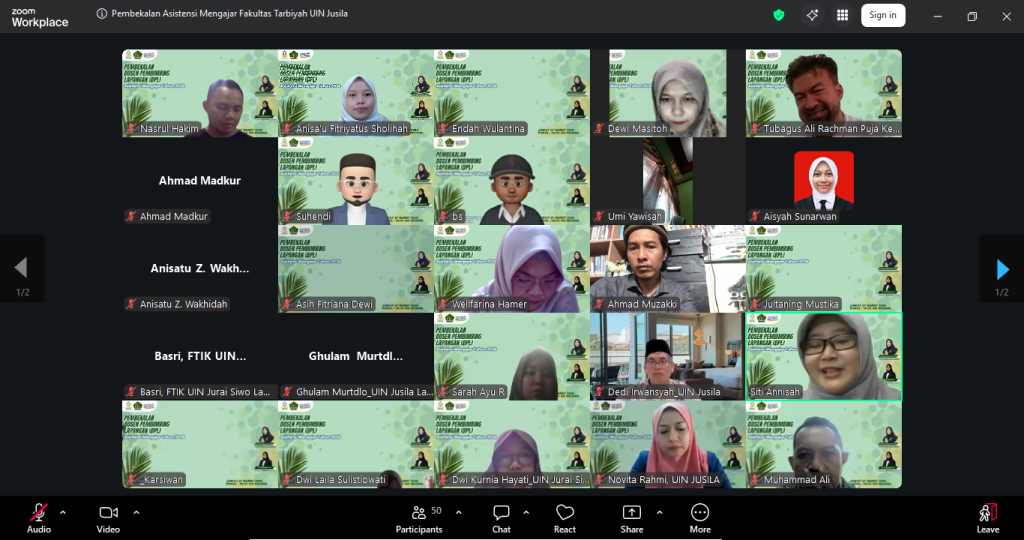Expand share options arrow beside Share
This screenshot has height=540, width=1024.
pyautogui.click(x=659, y=512)
